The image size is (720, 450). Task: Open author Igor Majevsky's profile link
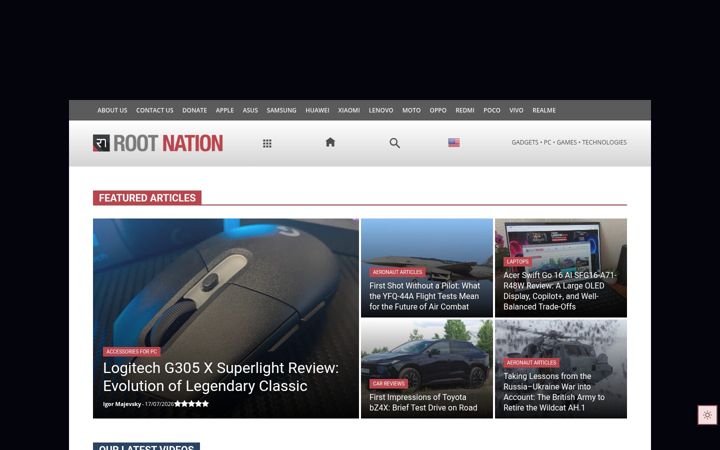click(x=122, y=404)
